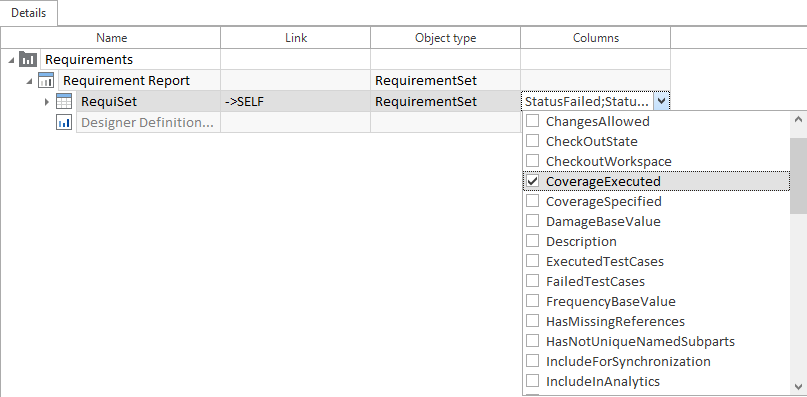
Task: Click the Designer Definition chart icon
Action: (x=64, y=123)
